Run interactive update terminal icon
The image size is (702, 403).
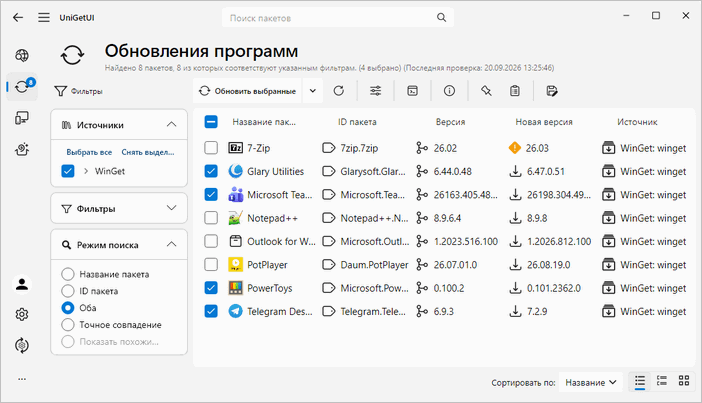pyautogui.click(x=412, y=91)
